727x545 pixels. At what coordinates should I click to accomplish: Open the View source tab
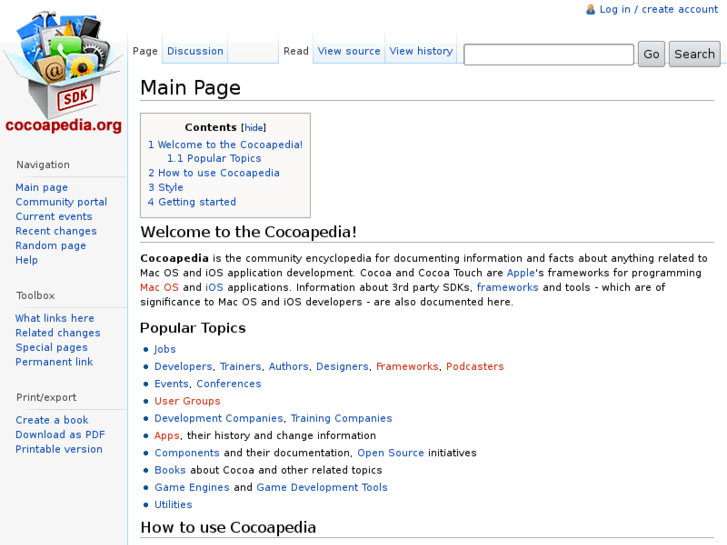point(349,51)
